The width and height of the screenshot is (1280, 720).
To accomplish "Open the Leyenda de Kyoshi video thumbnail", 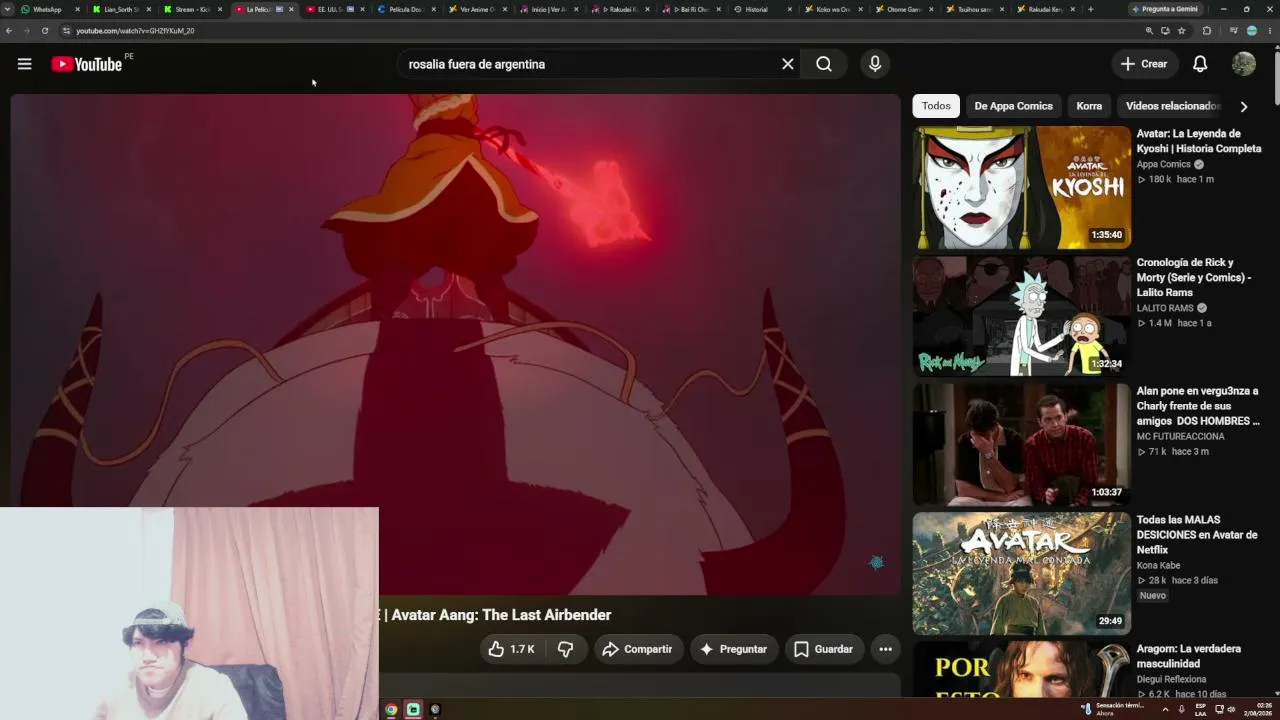I will [1022, 187].
